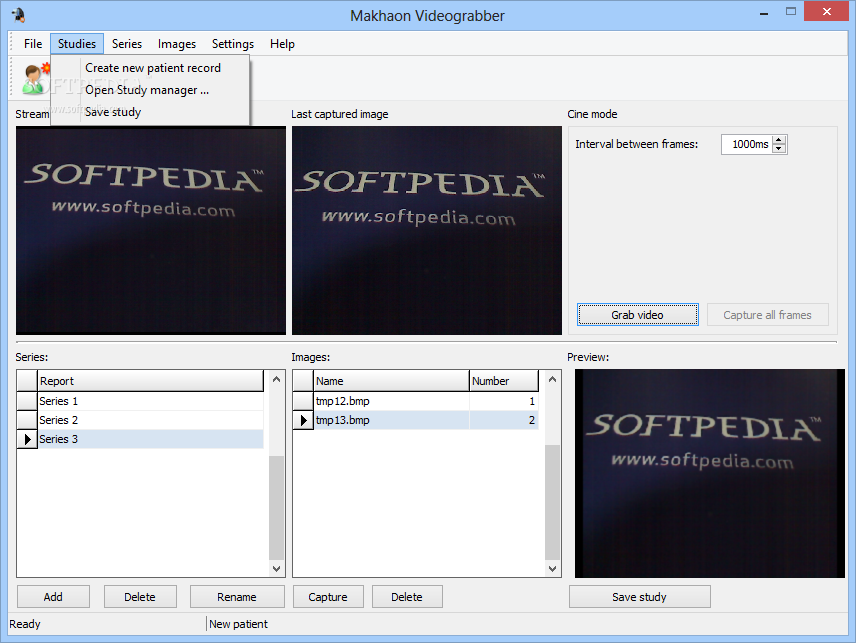This screenshot has width=856, height=643.
Task: Click the Number column header
Action: click(504, 381)
